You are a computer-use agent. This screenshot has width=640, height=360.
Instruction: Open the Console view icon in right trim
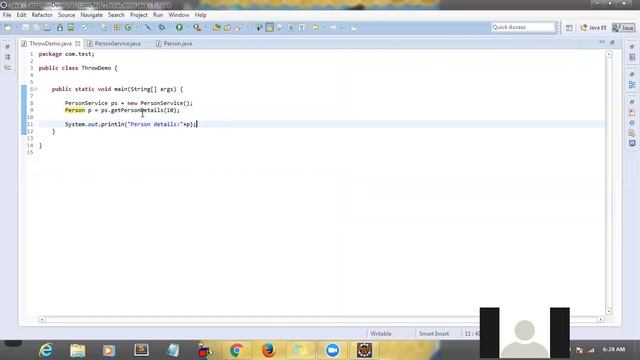pos(632,143)
